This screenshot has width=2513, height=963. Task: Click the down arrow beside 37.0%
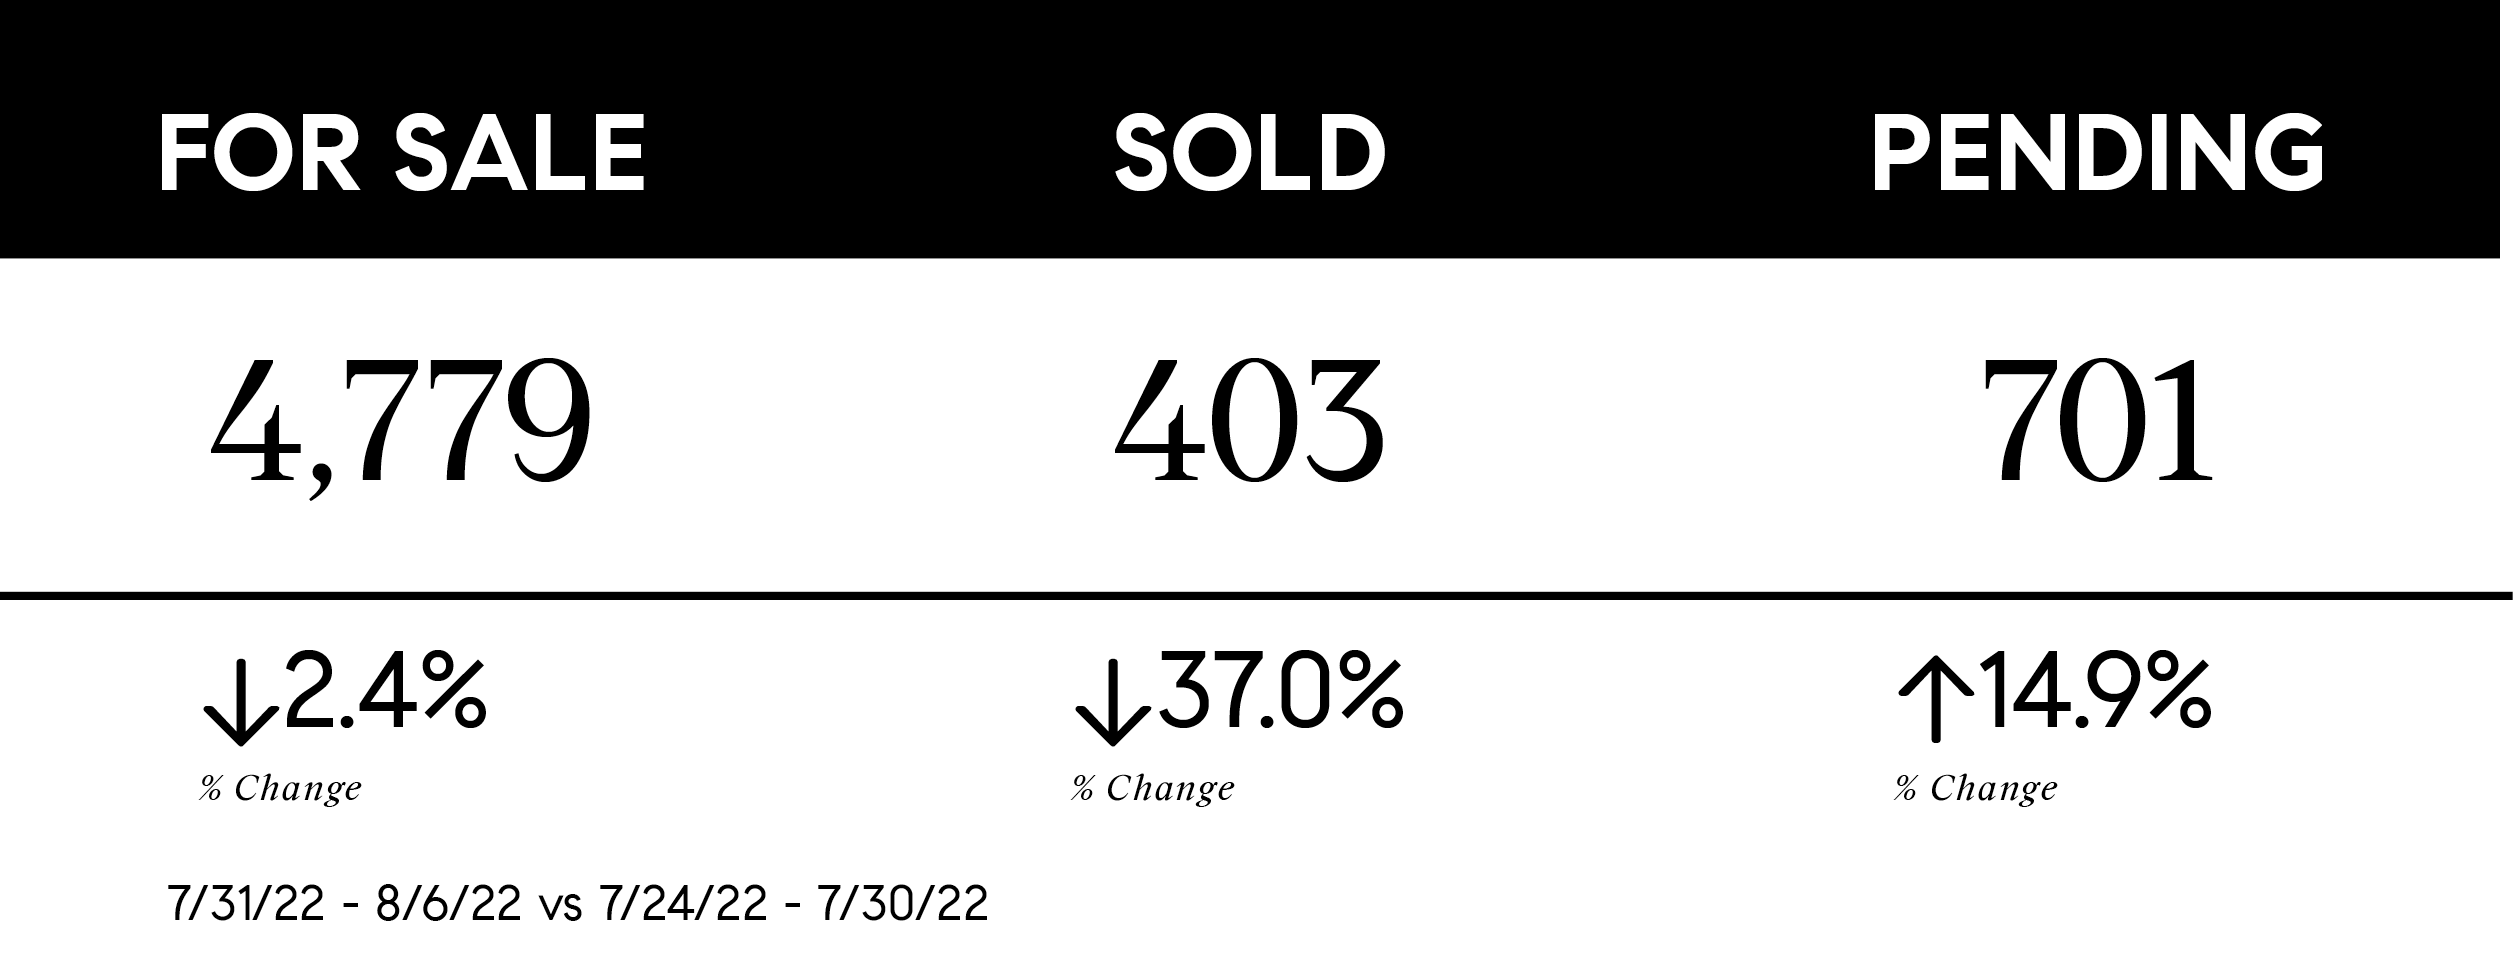(1112, 704)
